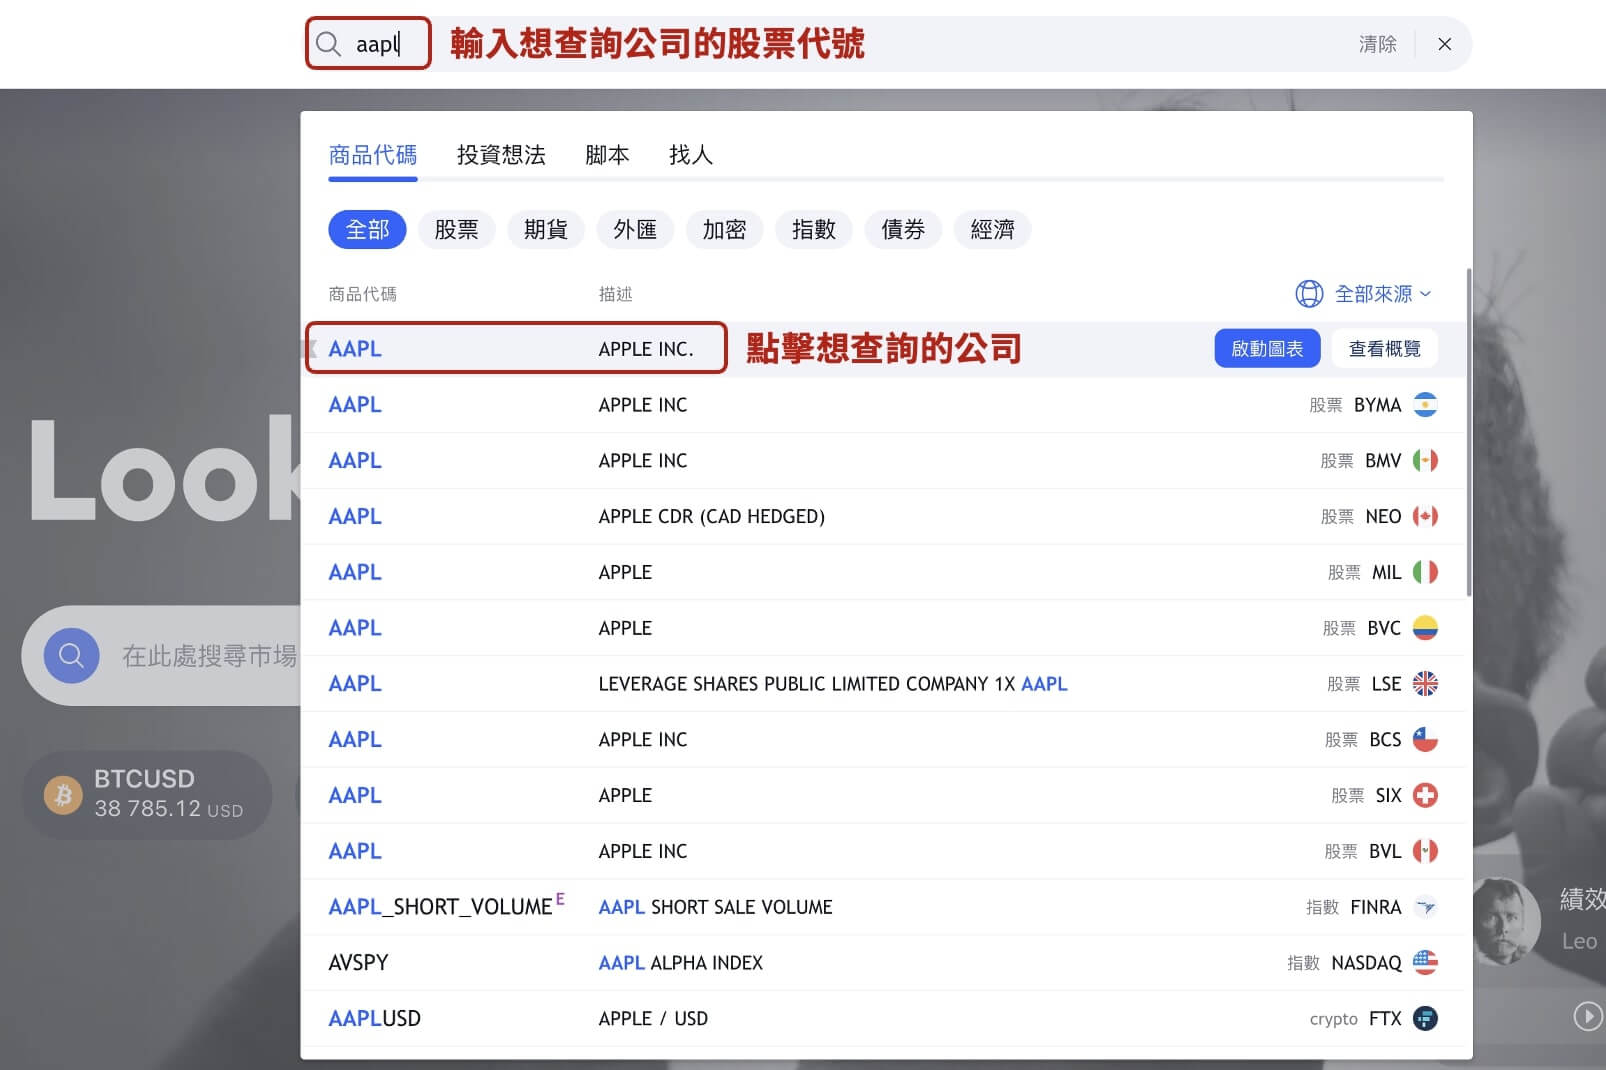Image resolution: width=1606 pixels, height=1070 pixels.
Task: Select the AAPL row listed on SIX
Action: pos(883,796)
